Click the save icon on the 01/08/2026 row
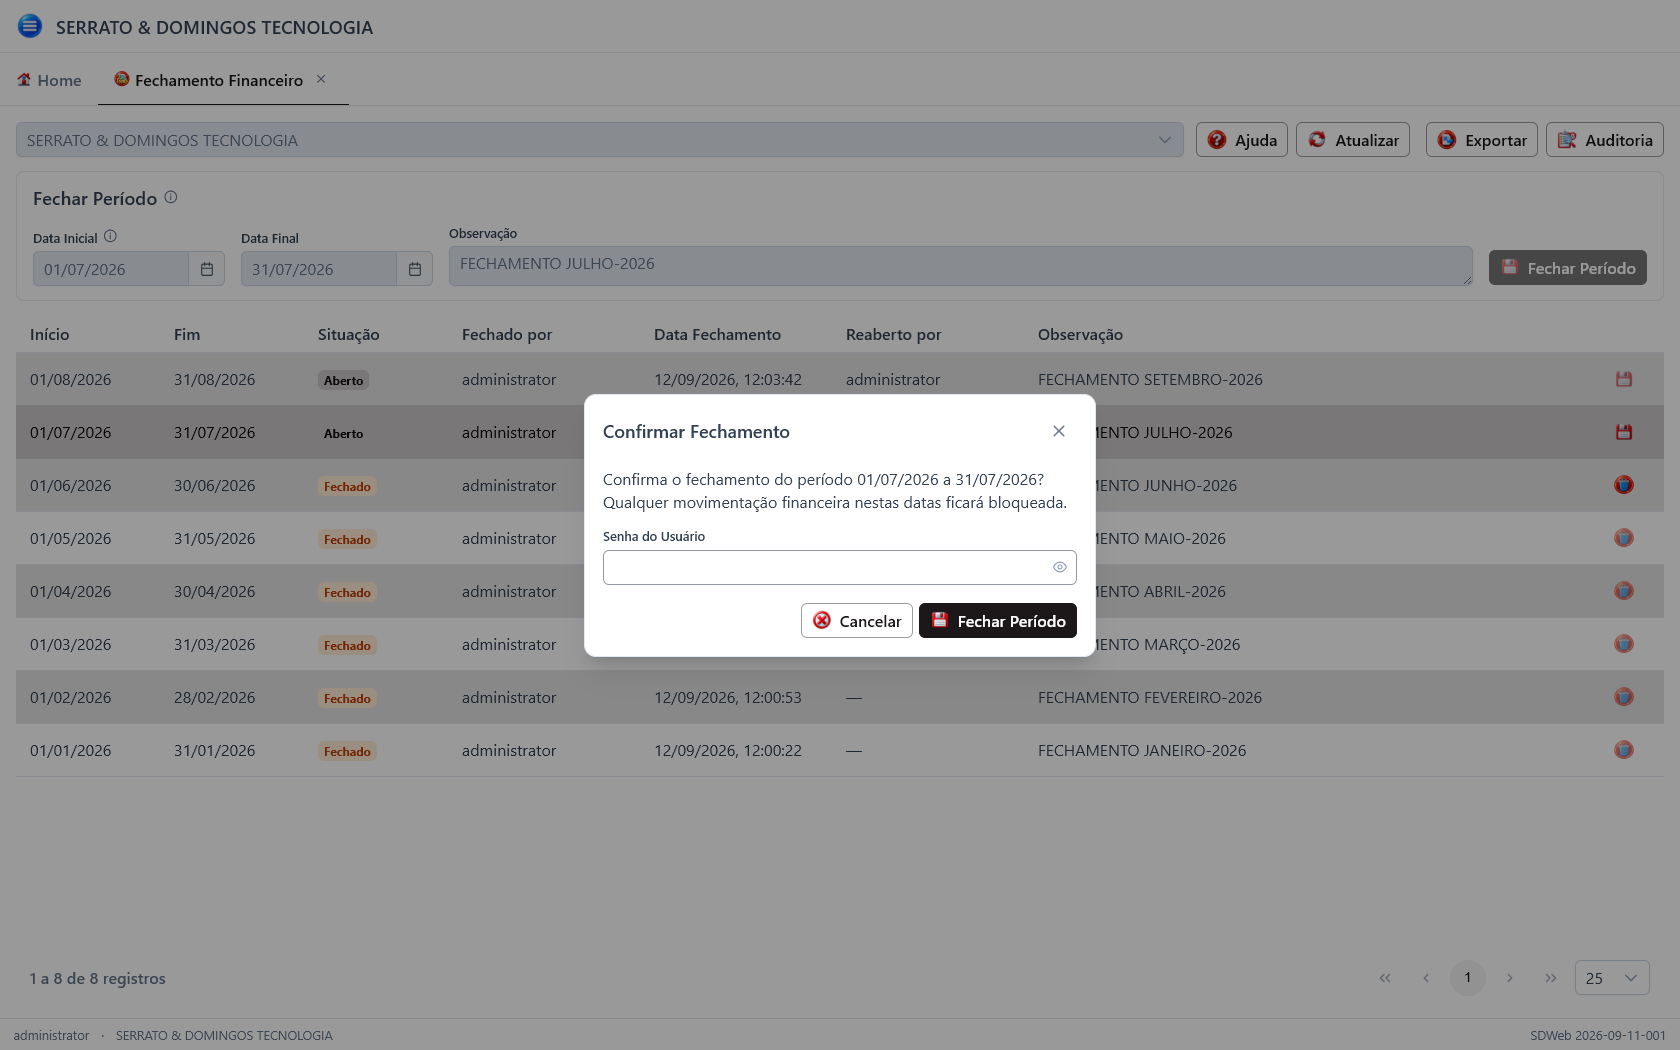The height and width of the screenshot is (1050, 1680). (x=1624, y=379)
